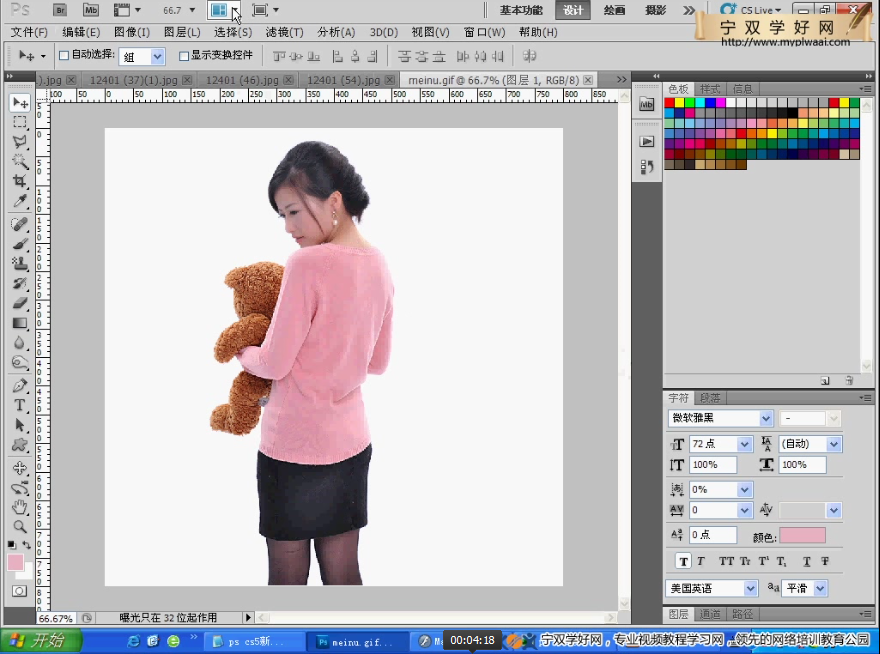The height and width of the screenshot is (654, 880).
Task: Select the Brush tool
Action: pos(20,244)
